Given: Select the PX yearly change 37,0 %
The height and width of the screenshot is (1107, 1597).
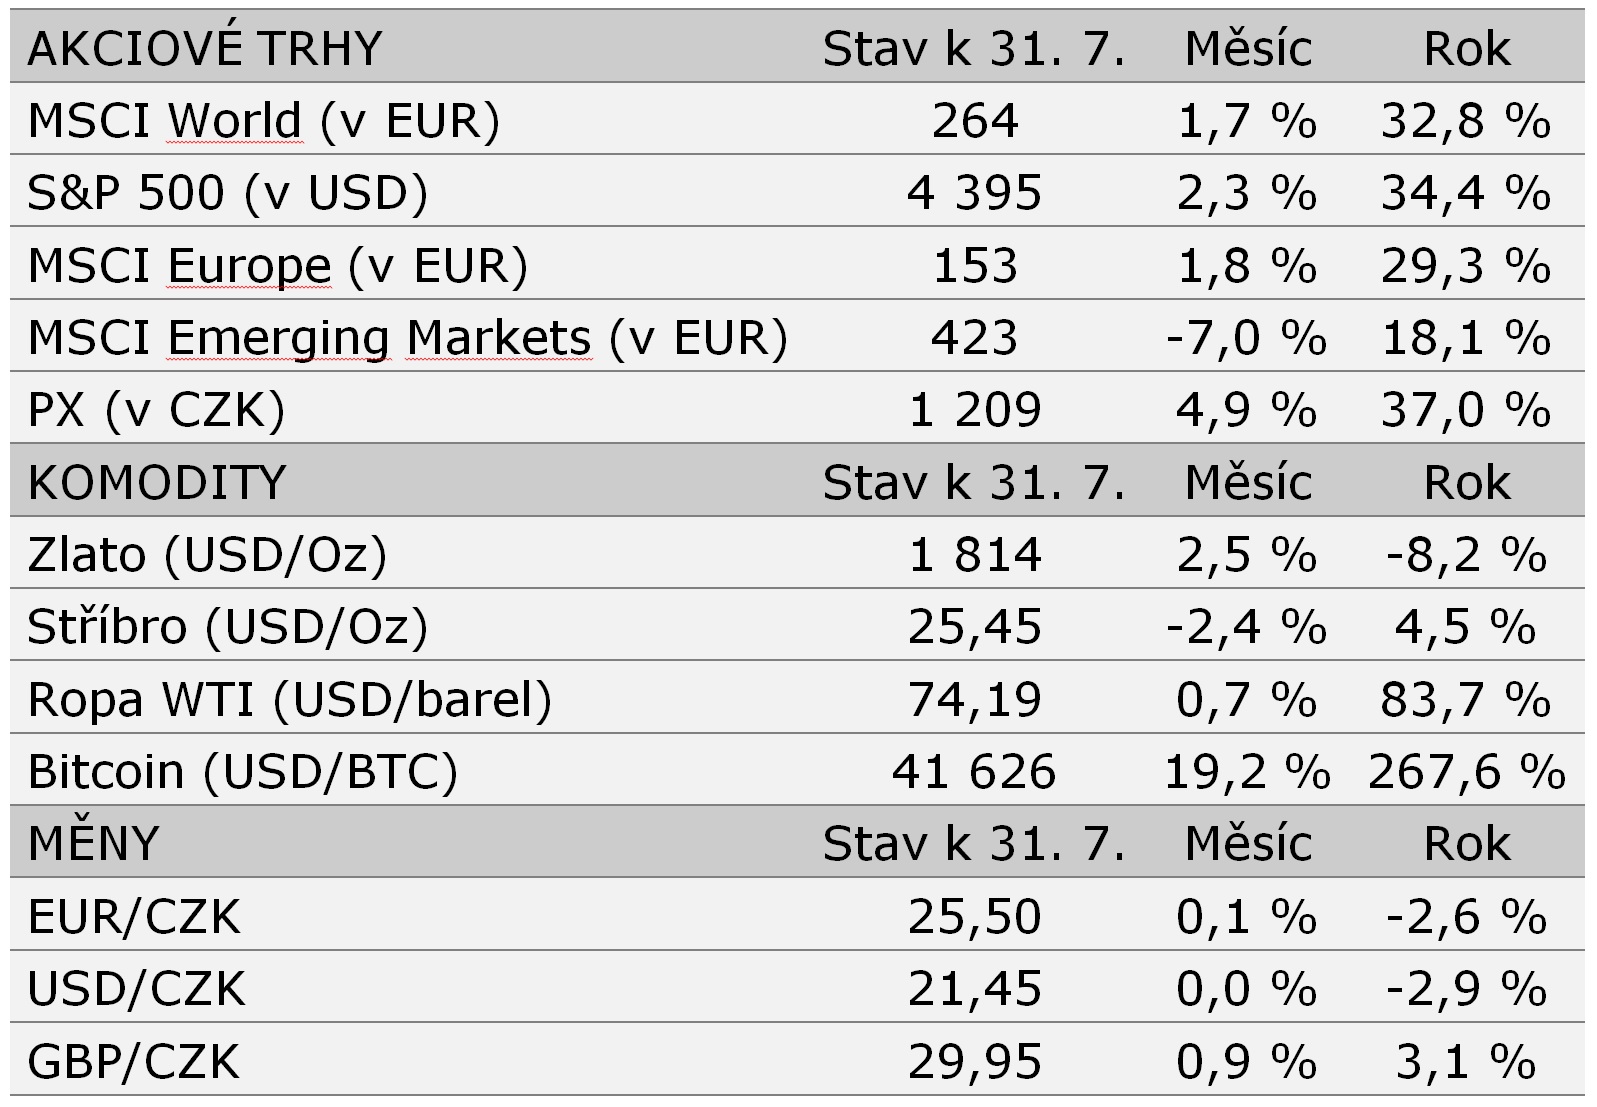Looking at the screenshot, I should click(1465, 410).
